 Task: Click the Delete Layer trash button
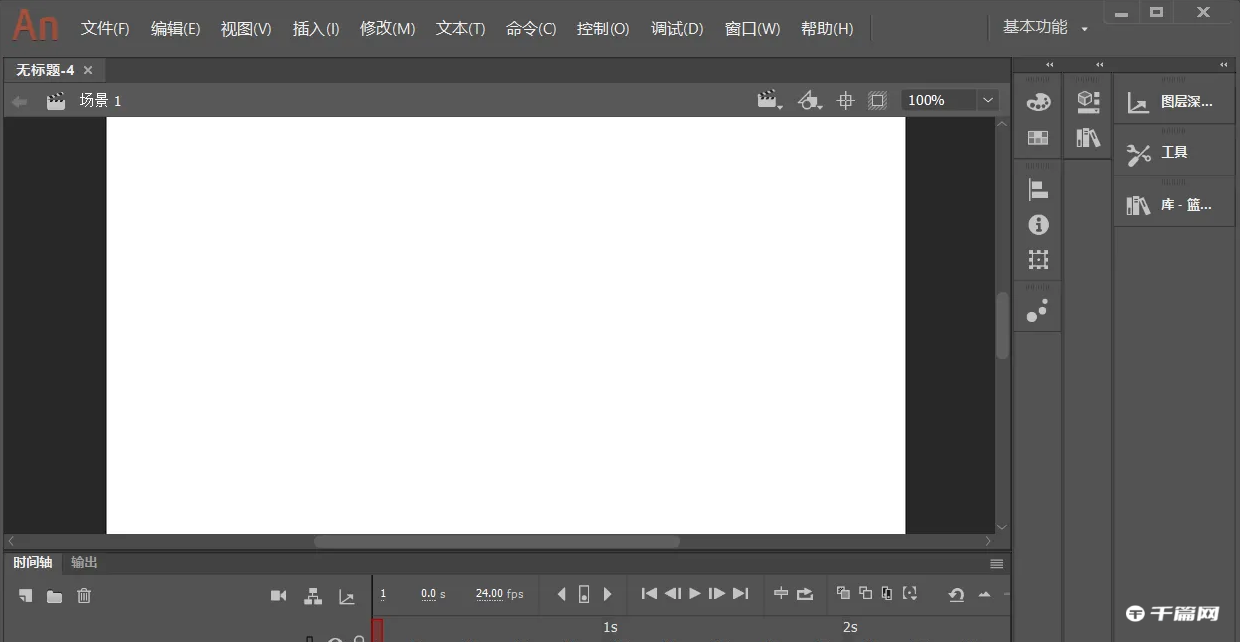tap(84, 595)
